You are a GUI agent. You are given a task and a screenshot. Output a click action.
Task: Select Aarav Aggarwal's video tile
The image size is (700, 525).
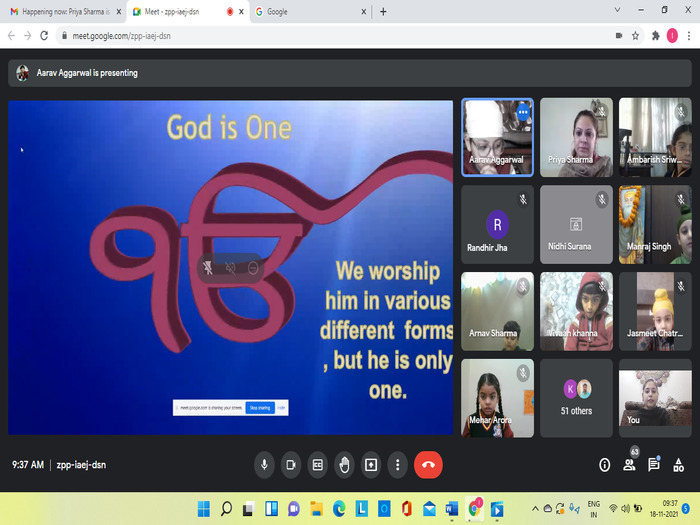497,138
